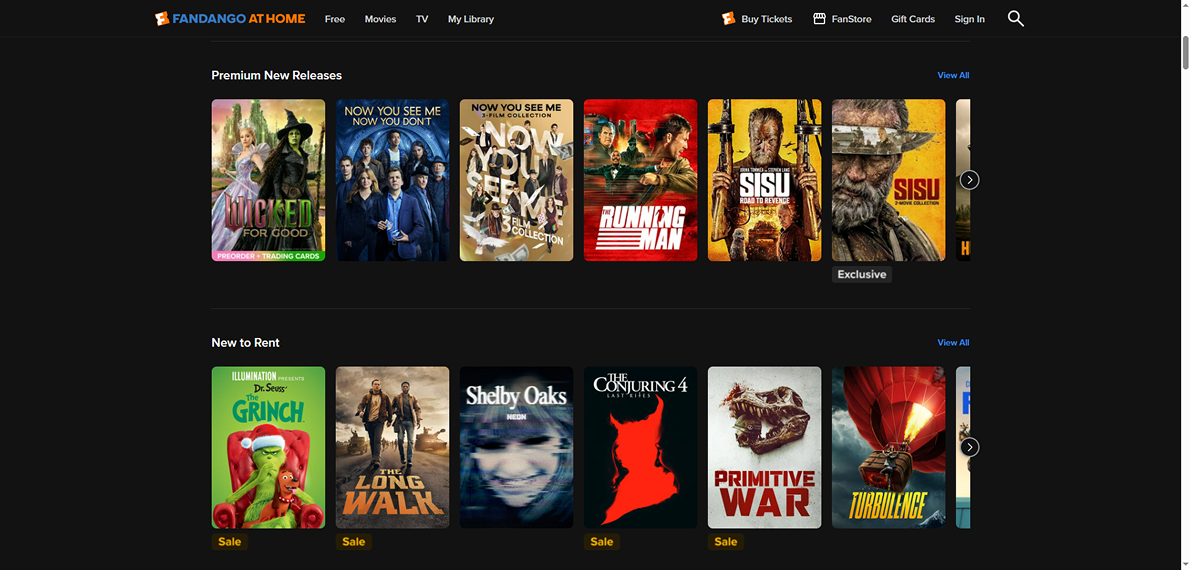
Task: Click the Buy Tickets link text
Action: tap(767, 19)
